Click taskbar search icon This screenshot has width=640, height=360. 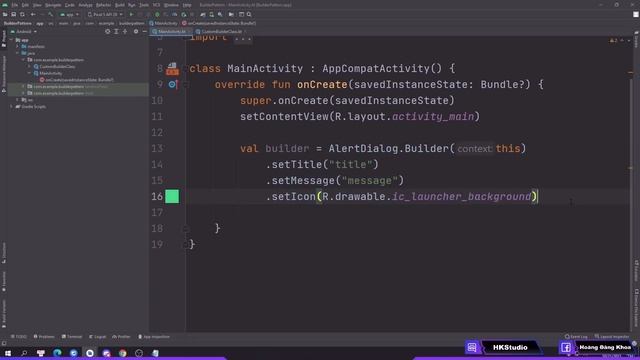point(24,353)
